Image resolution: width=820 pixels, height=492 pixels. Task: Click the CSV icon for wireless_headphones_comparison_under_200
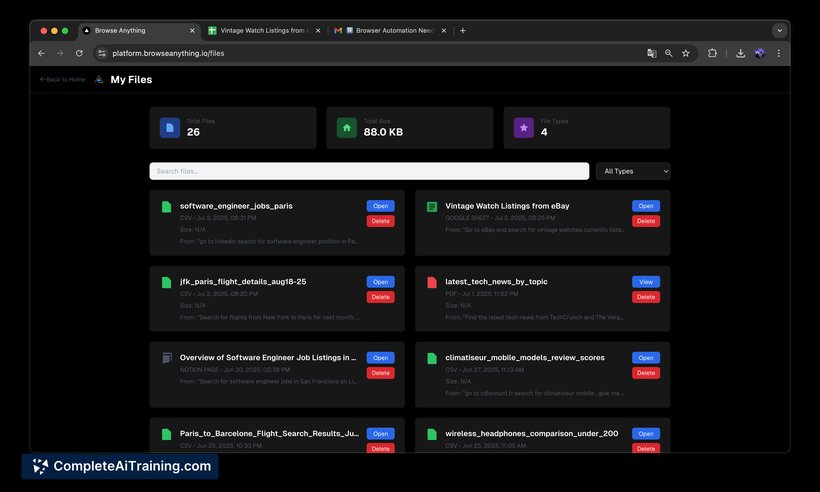click(432, 434)
